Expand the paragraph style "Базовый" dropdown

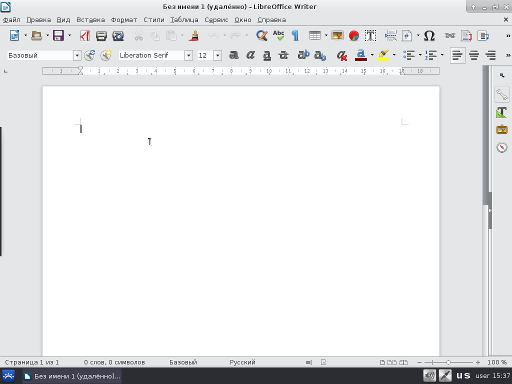[77, 55]
